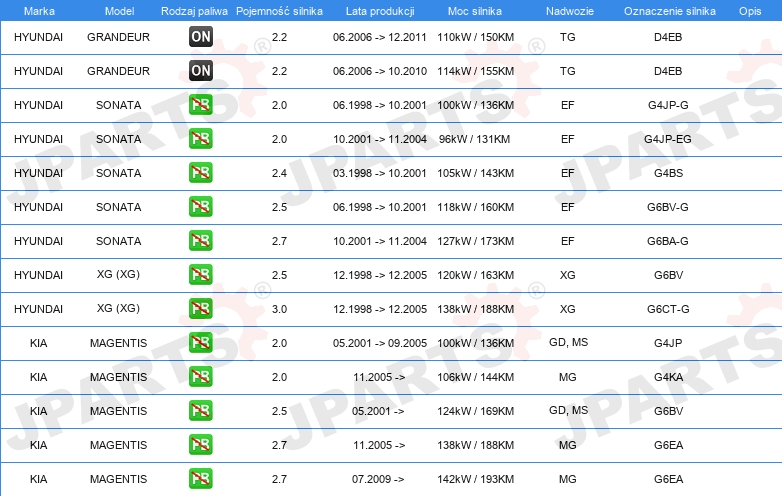Click petrol icon in XG 2.5 G6BV row
782x496 pixels.
(201, 274)
